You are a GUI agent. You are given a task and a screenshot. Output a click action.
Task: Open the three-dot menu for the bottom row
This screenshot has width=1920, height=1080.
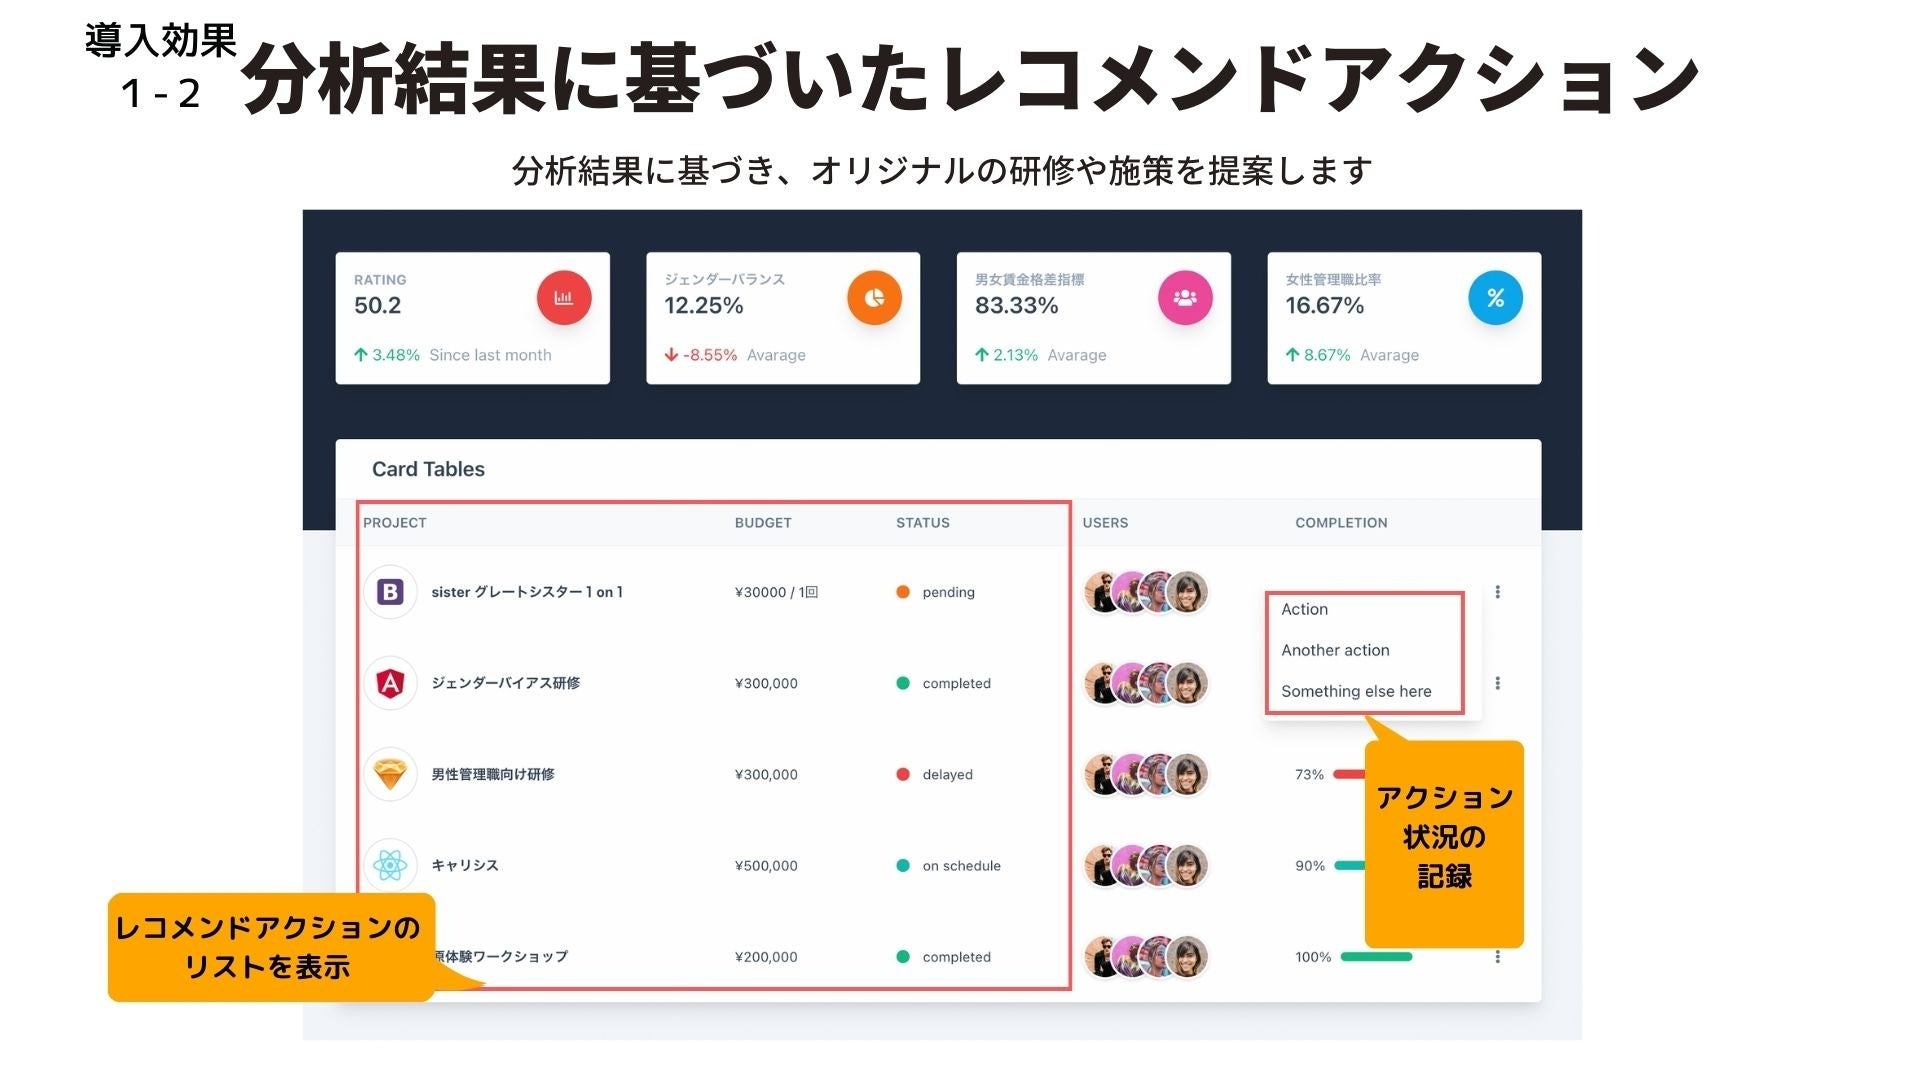[1497, 957]
